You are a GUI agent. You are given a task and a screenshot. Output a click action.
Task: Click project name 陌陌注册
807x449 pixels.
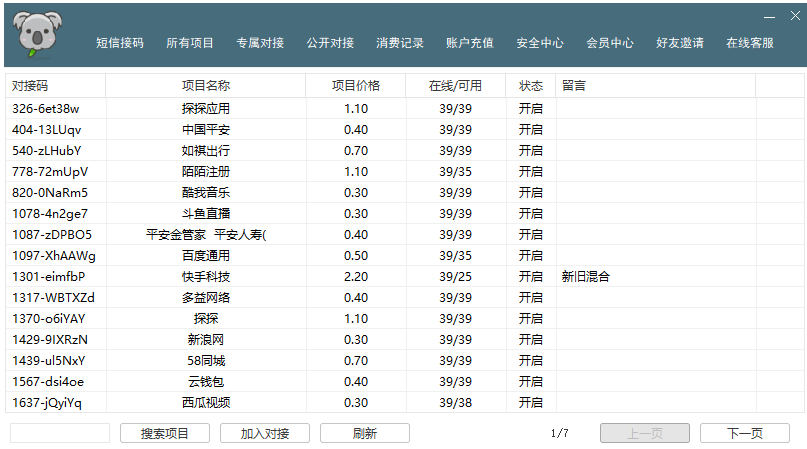206,171
